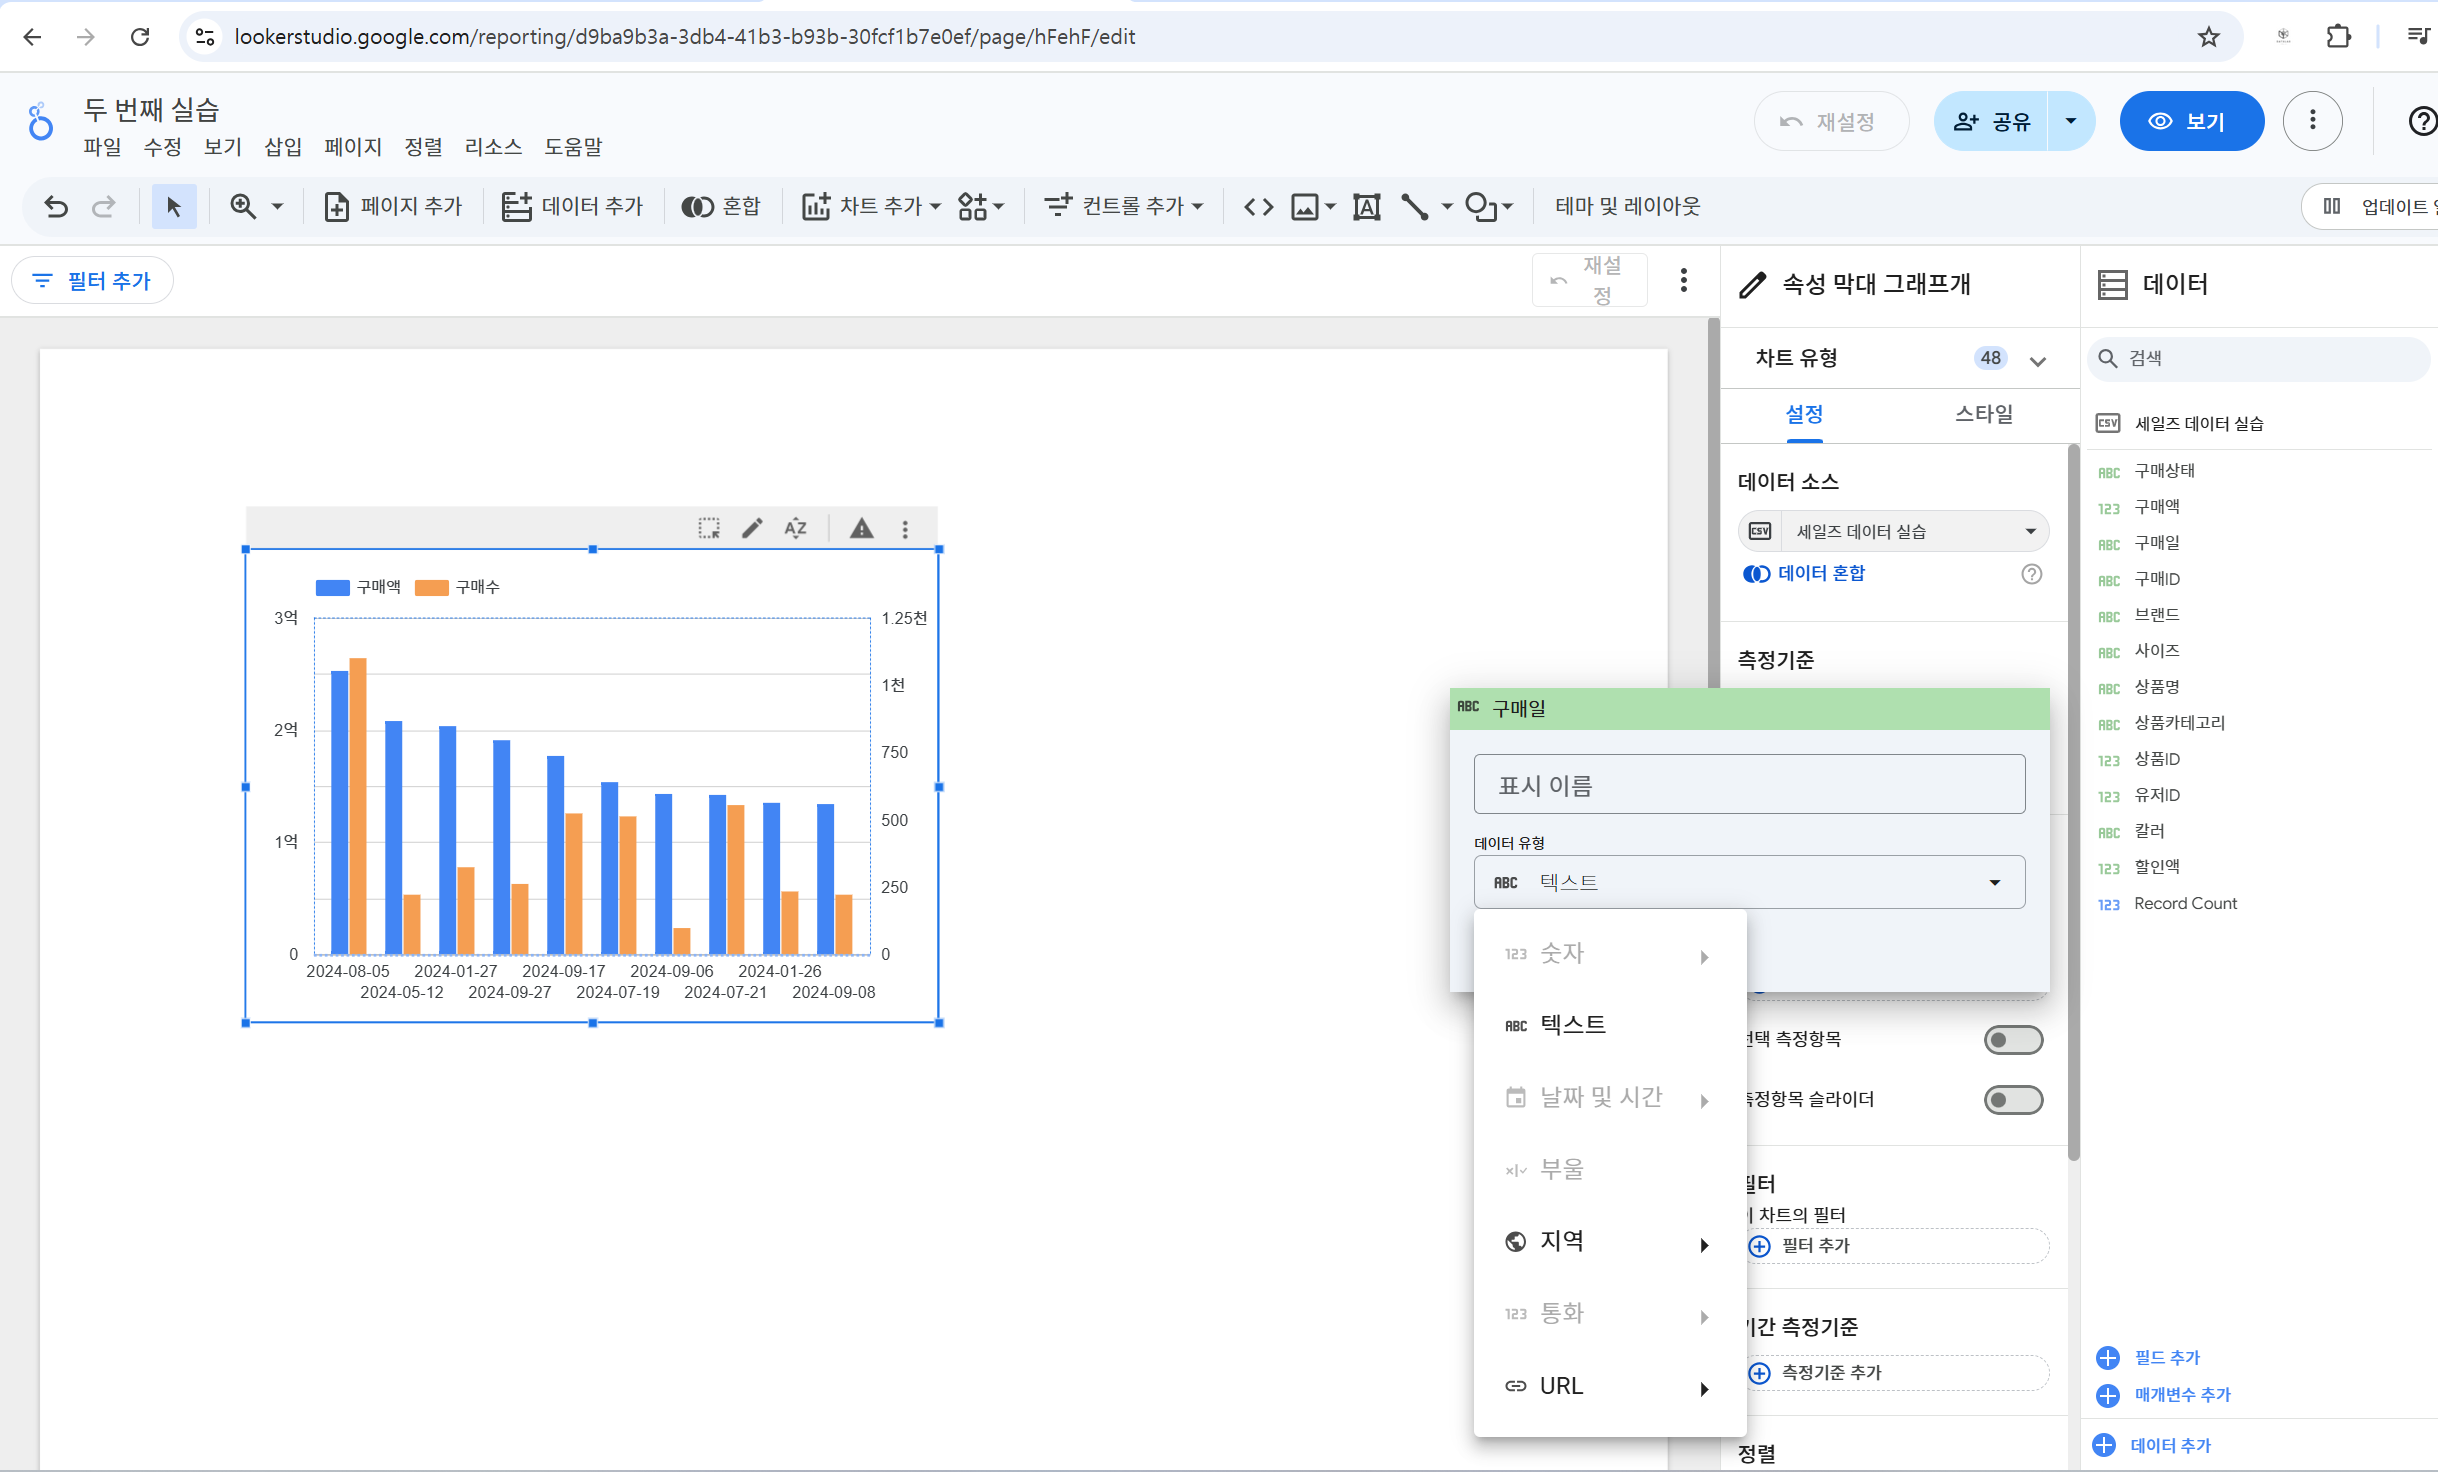The image size is (2438, 1472).
Task: Open the 파일 menu
Action: coord(102,147)
